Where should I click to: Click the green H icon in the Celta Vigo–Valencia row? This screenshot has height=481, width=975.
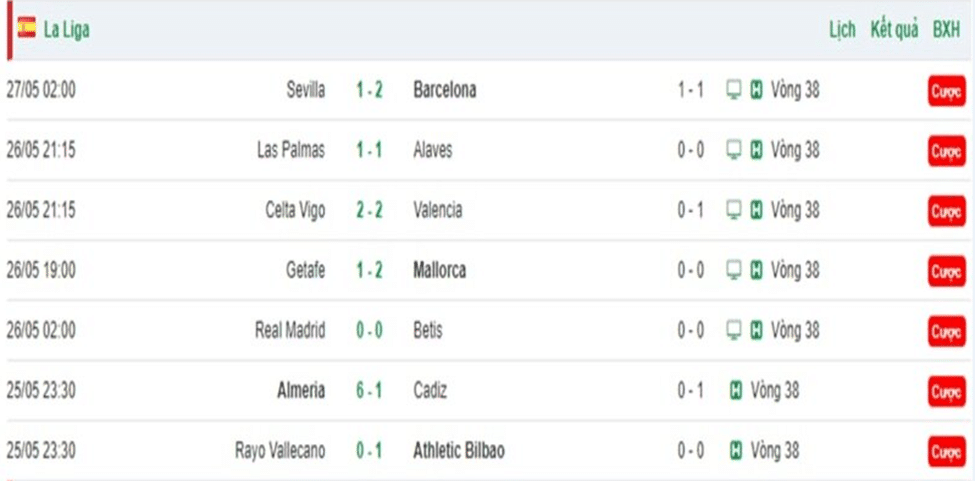756,211
